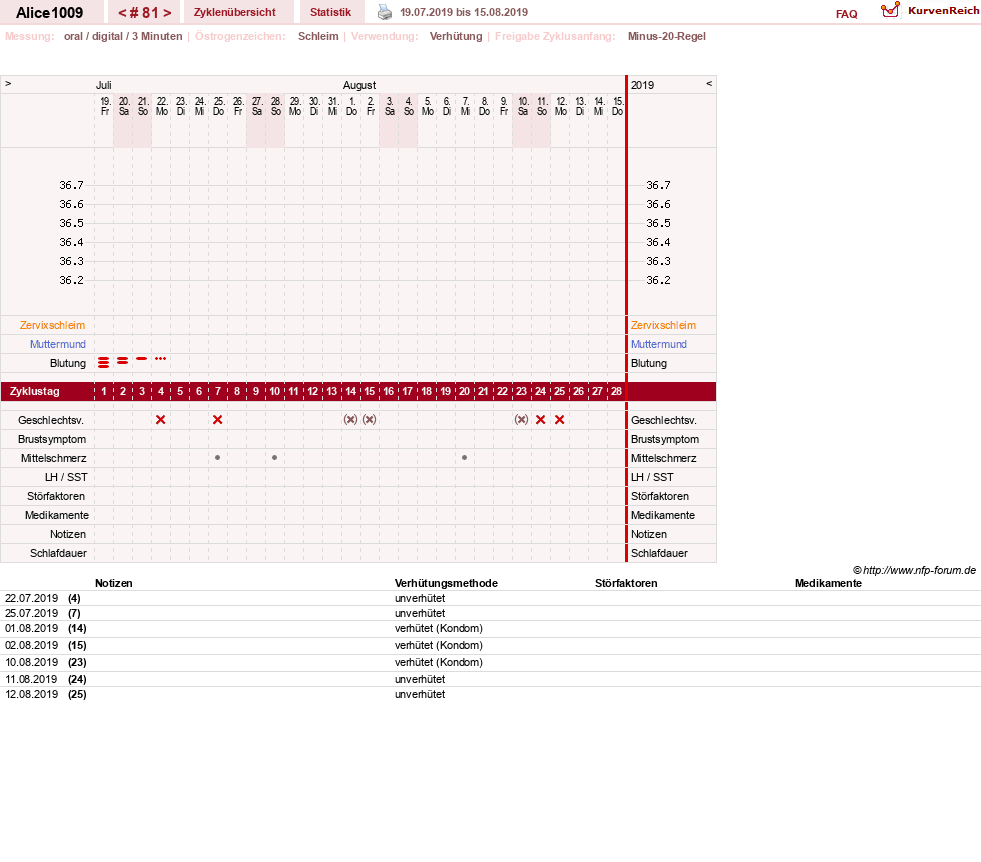
Task: Click the left Zervixschleim label
Action: tap(53, 325)
